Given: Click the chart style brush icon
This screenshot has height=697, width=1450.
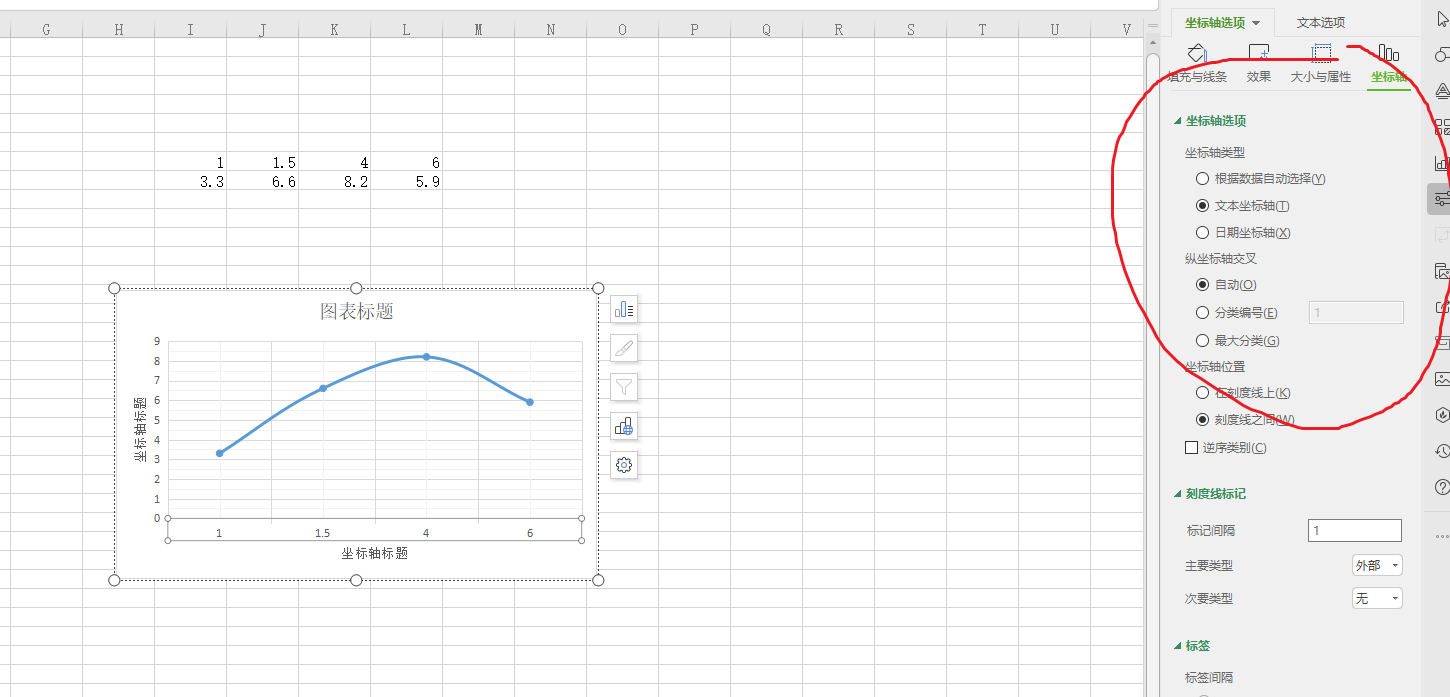Looking at the screenshot, I should [624, 349].
